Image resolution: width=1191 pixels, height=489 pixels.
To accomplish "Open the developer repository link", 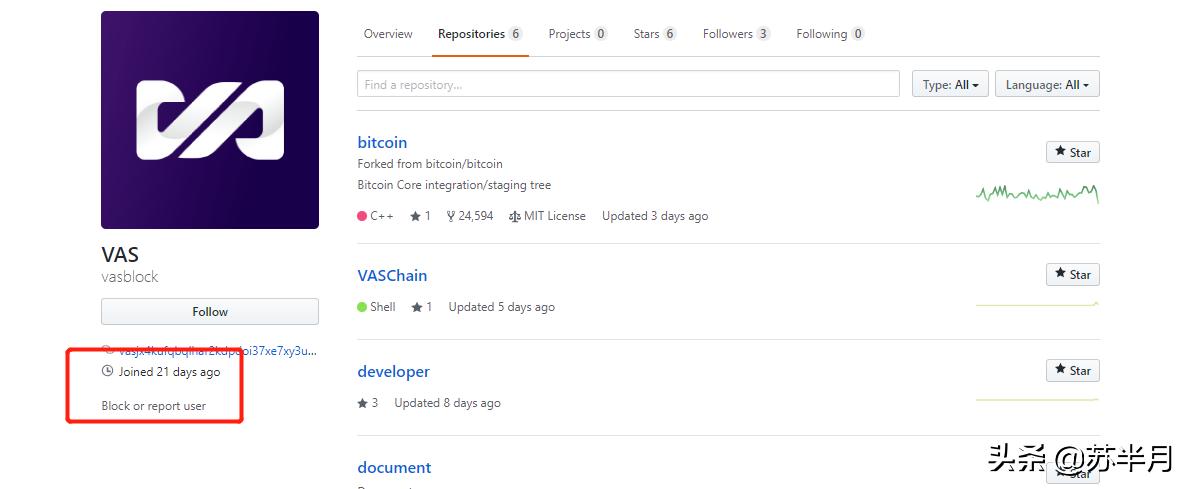I will pos(393,372).
